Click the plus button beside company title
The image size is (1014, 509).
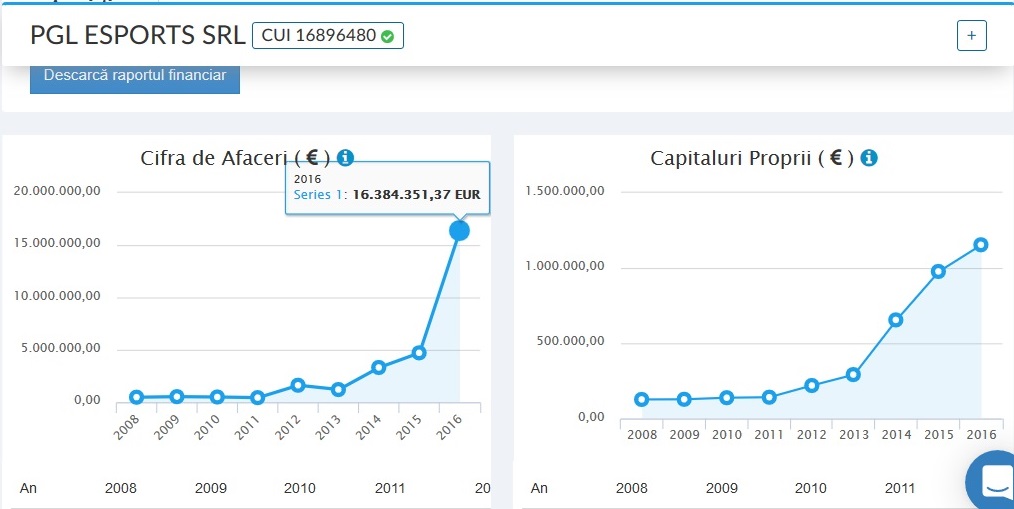click(971, 36)
